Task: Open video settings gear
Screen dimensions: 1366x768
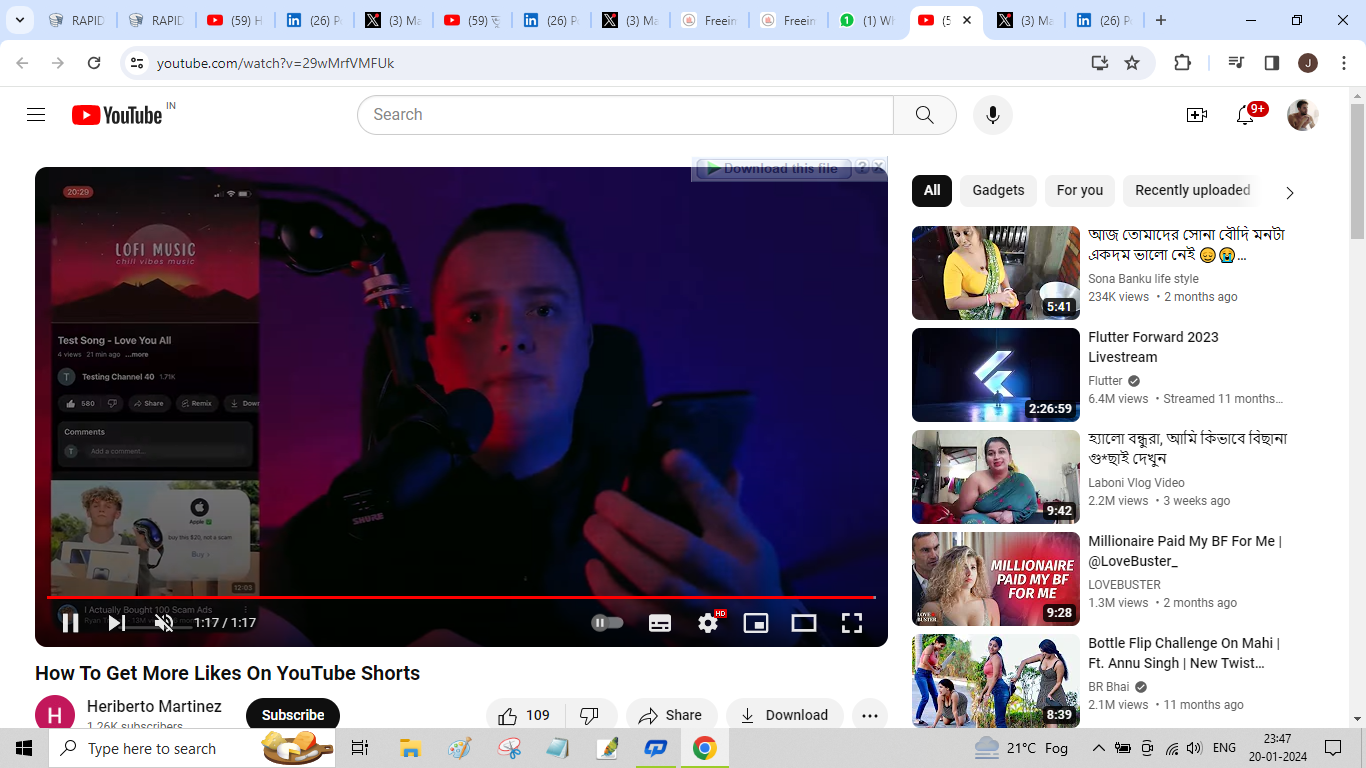Action: click(708, 623)
